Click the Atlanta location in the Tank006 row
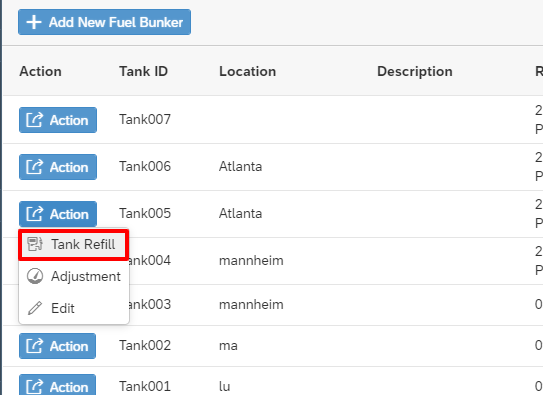The width and height of the screenshot is (543, 395). [x=240, y=167]
